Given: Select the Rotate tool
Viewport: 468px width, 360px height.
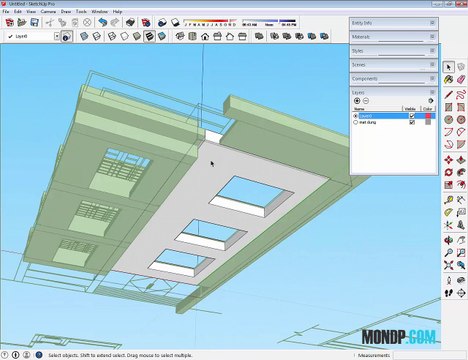Looking at the screenshot, I should [x=449, y=172].
